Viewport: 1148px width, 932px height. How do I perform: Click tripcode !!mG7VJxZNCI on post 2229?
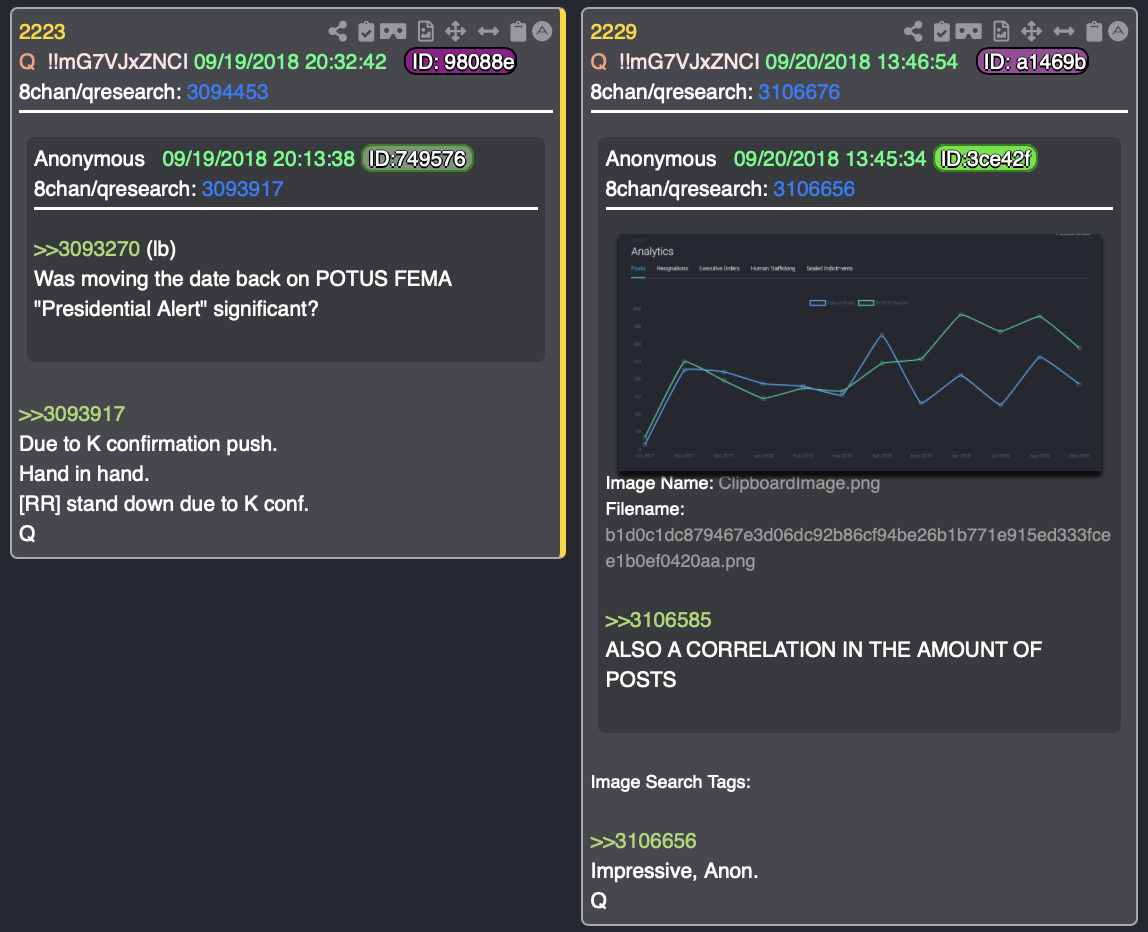[x=689, y=61]
